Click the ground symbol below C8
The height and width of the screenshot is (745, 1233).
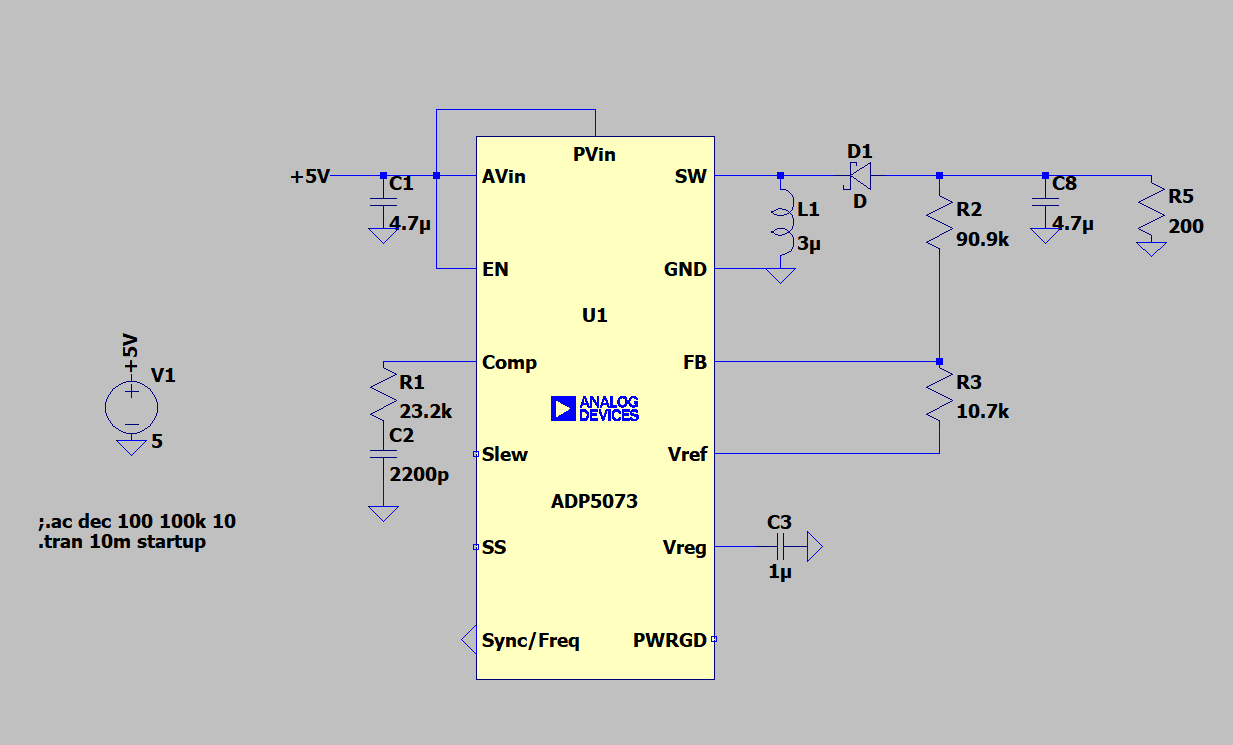[1045, 236]
